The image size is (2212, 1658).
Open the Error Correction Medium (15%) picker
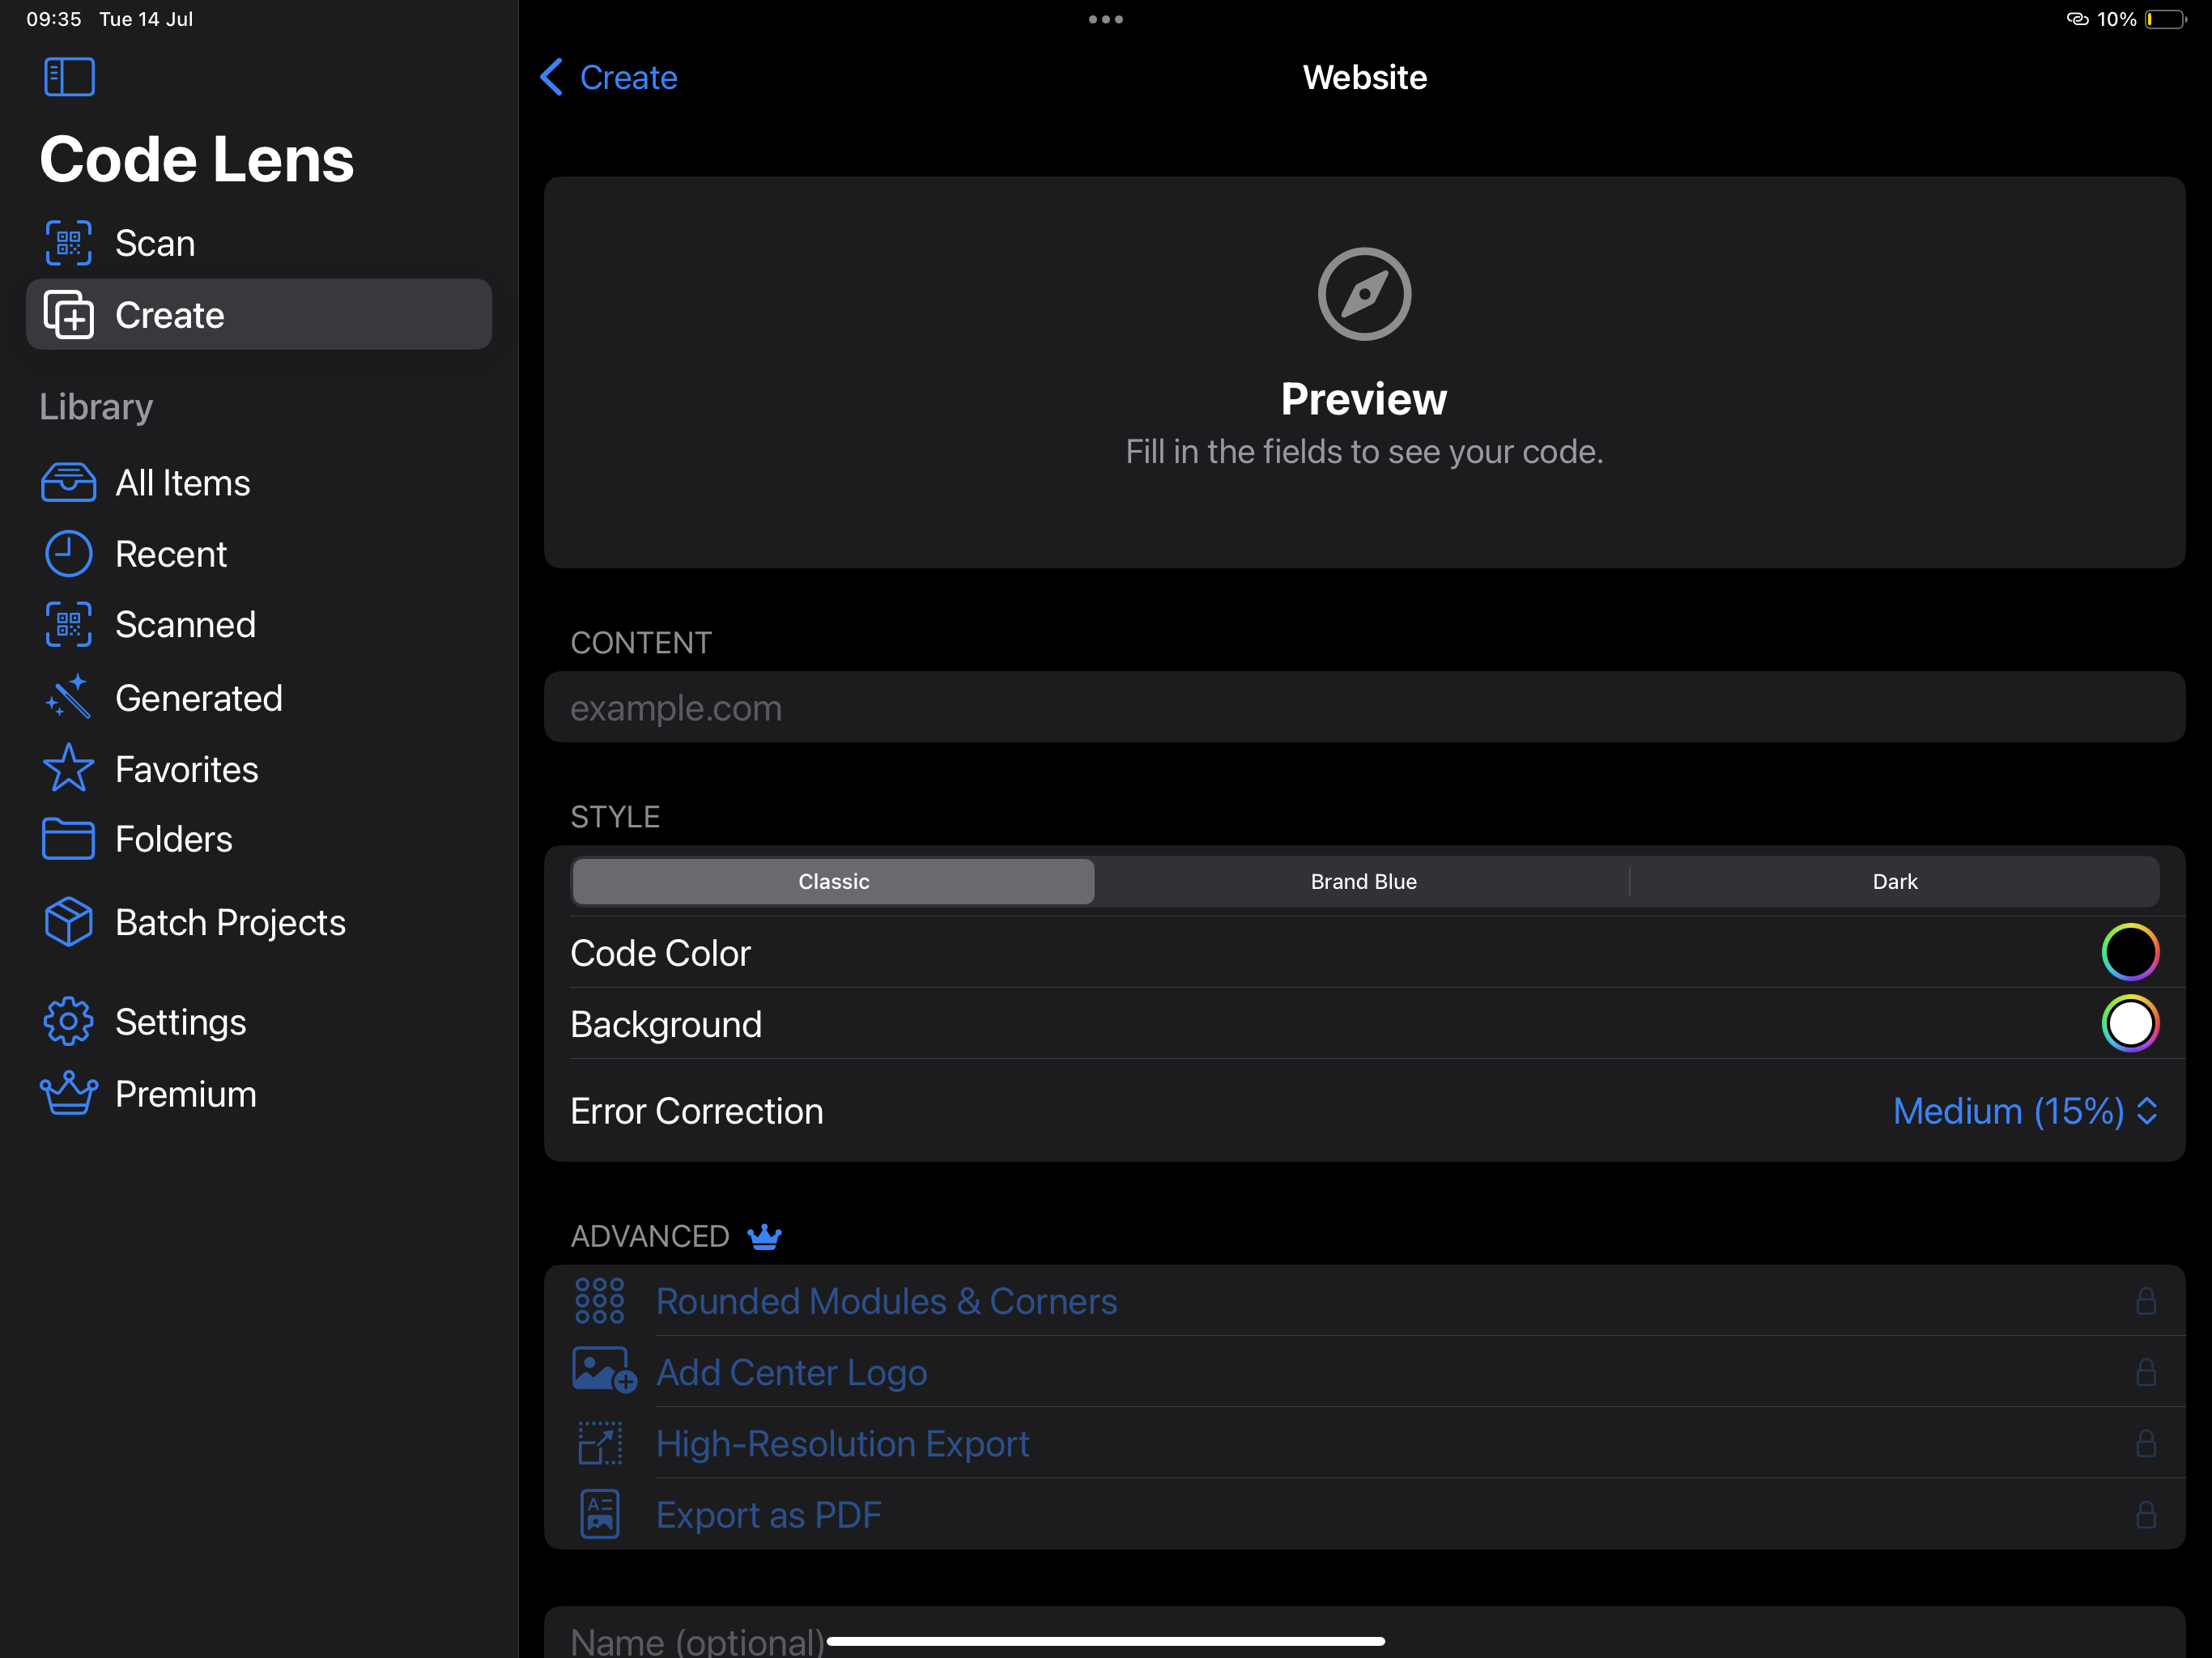[x=2025, y=1111]
